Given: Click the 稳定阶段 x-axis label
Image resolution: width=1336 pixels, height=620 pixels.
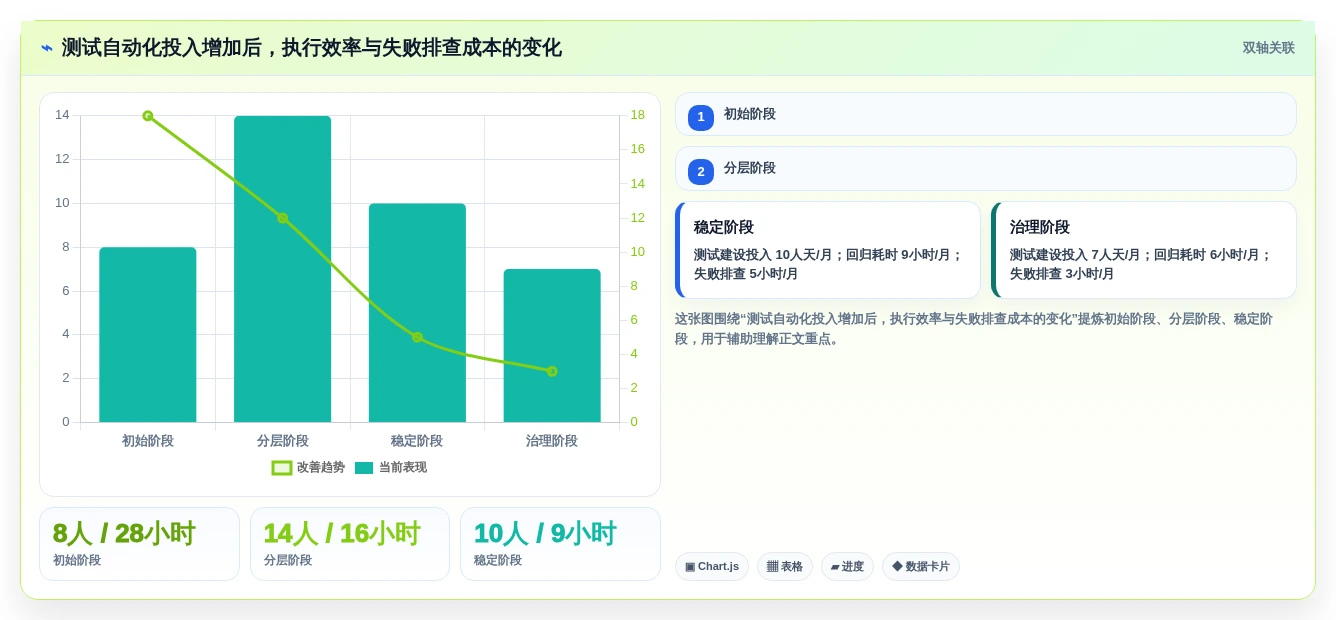Looking at the screenshot, I should pyautogui.click(x=417, y=441).
